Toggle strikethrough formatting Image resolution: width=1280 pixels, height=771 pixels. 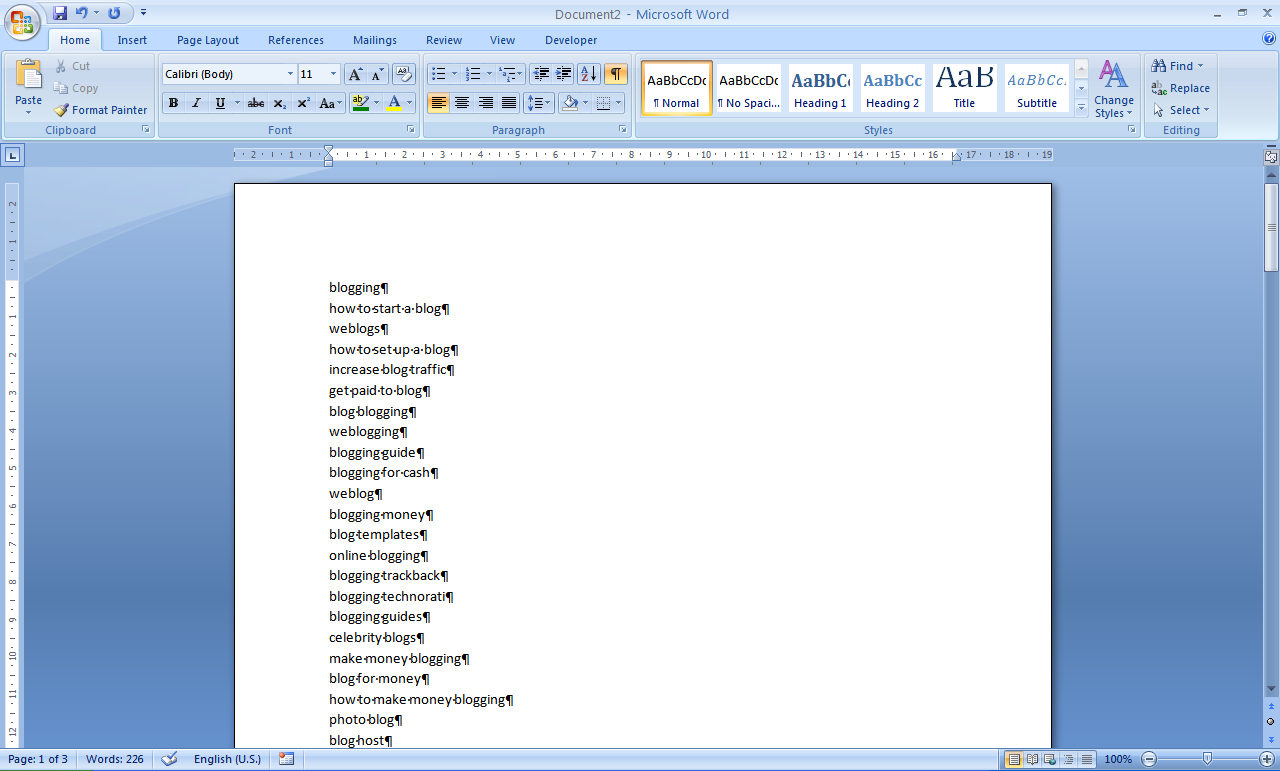[255, 103]
